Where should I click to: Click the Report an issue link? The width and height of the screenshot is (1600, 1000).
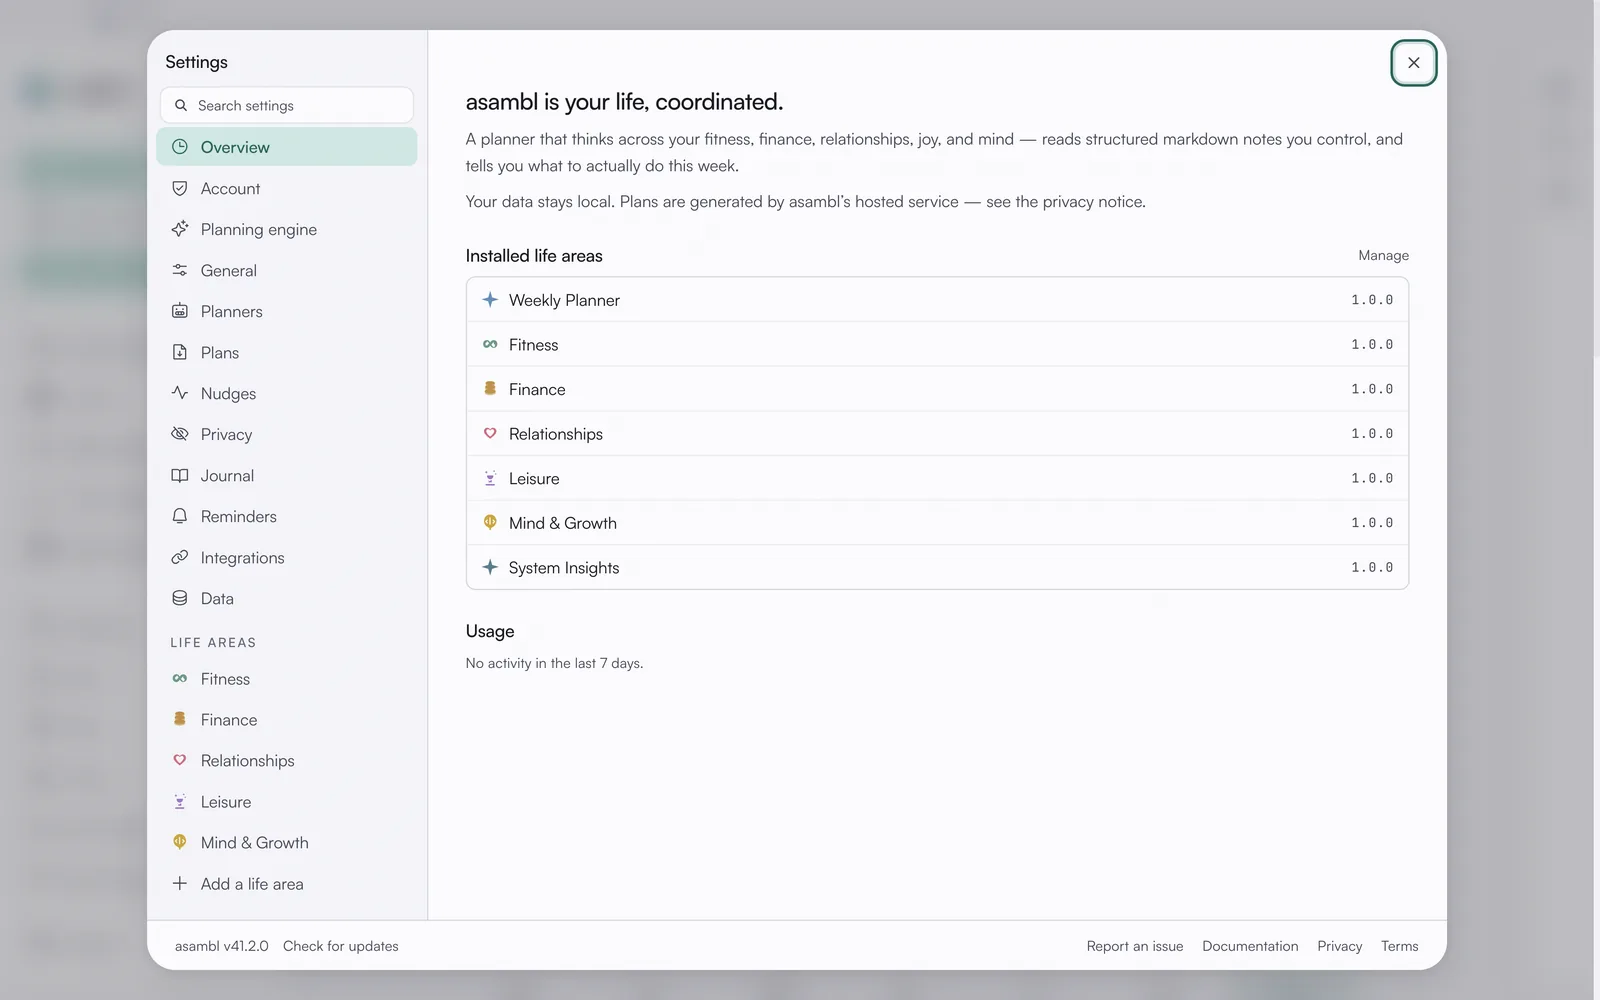point(1135,946)
